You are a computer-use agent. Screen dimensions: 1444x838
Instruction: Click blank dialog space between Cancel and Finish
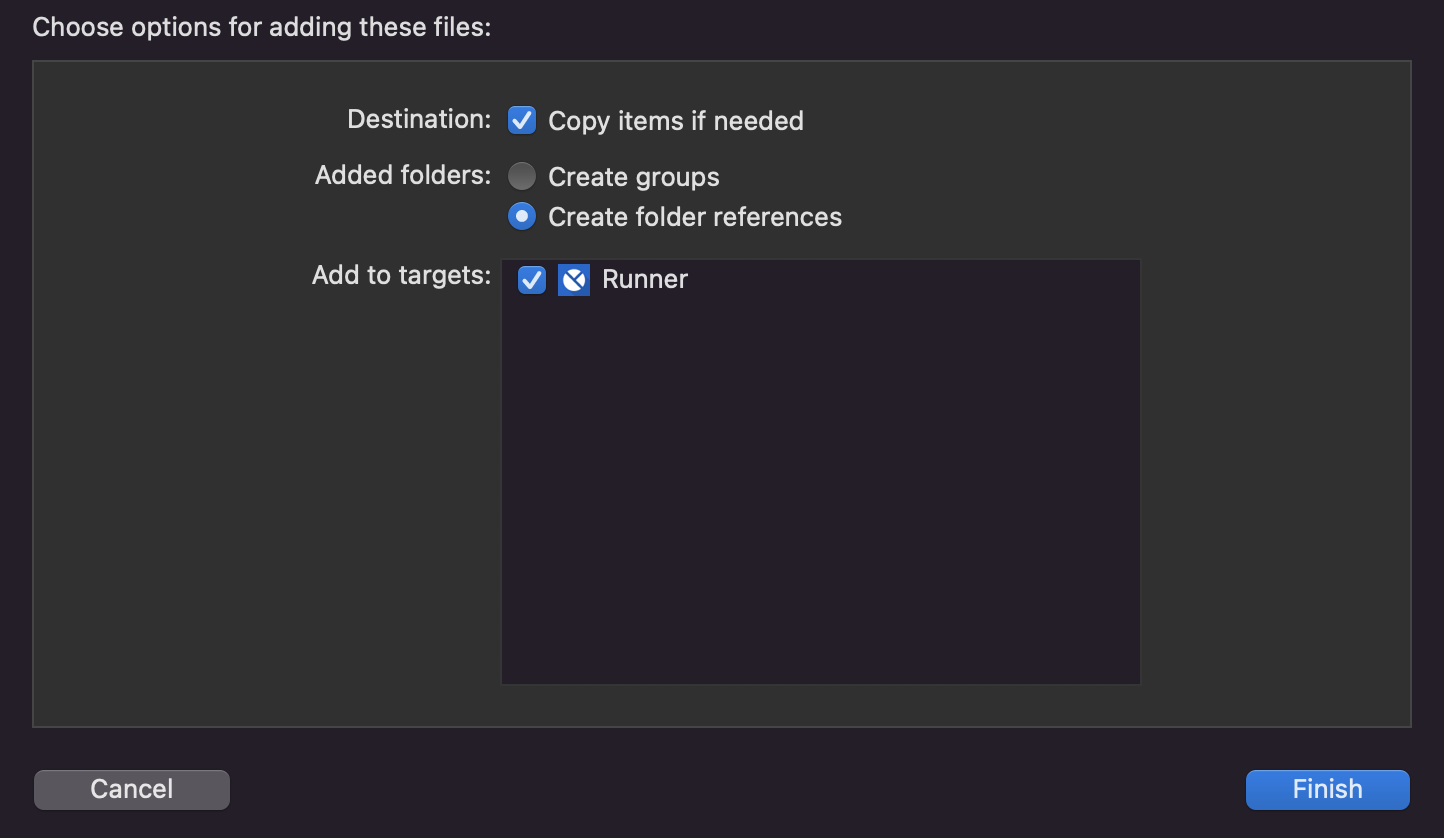tap(737, 789)
